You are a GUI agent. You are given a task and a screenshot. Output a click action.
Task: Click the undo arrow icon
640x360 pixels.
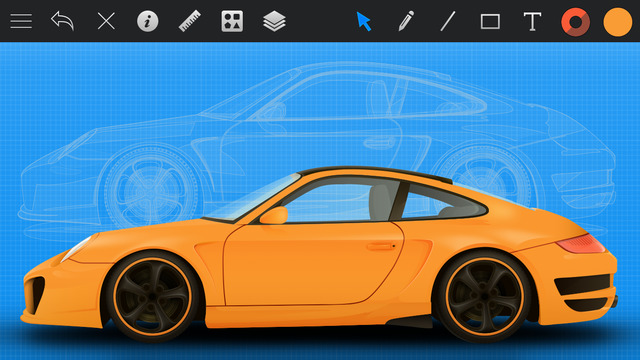pos(62,21)
